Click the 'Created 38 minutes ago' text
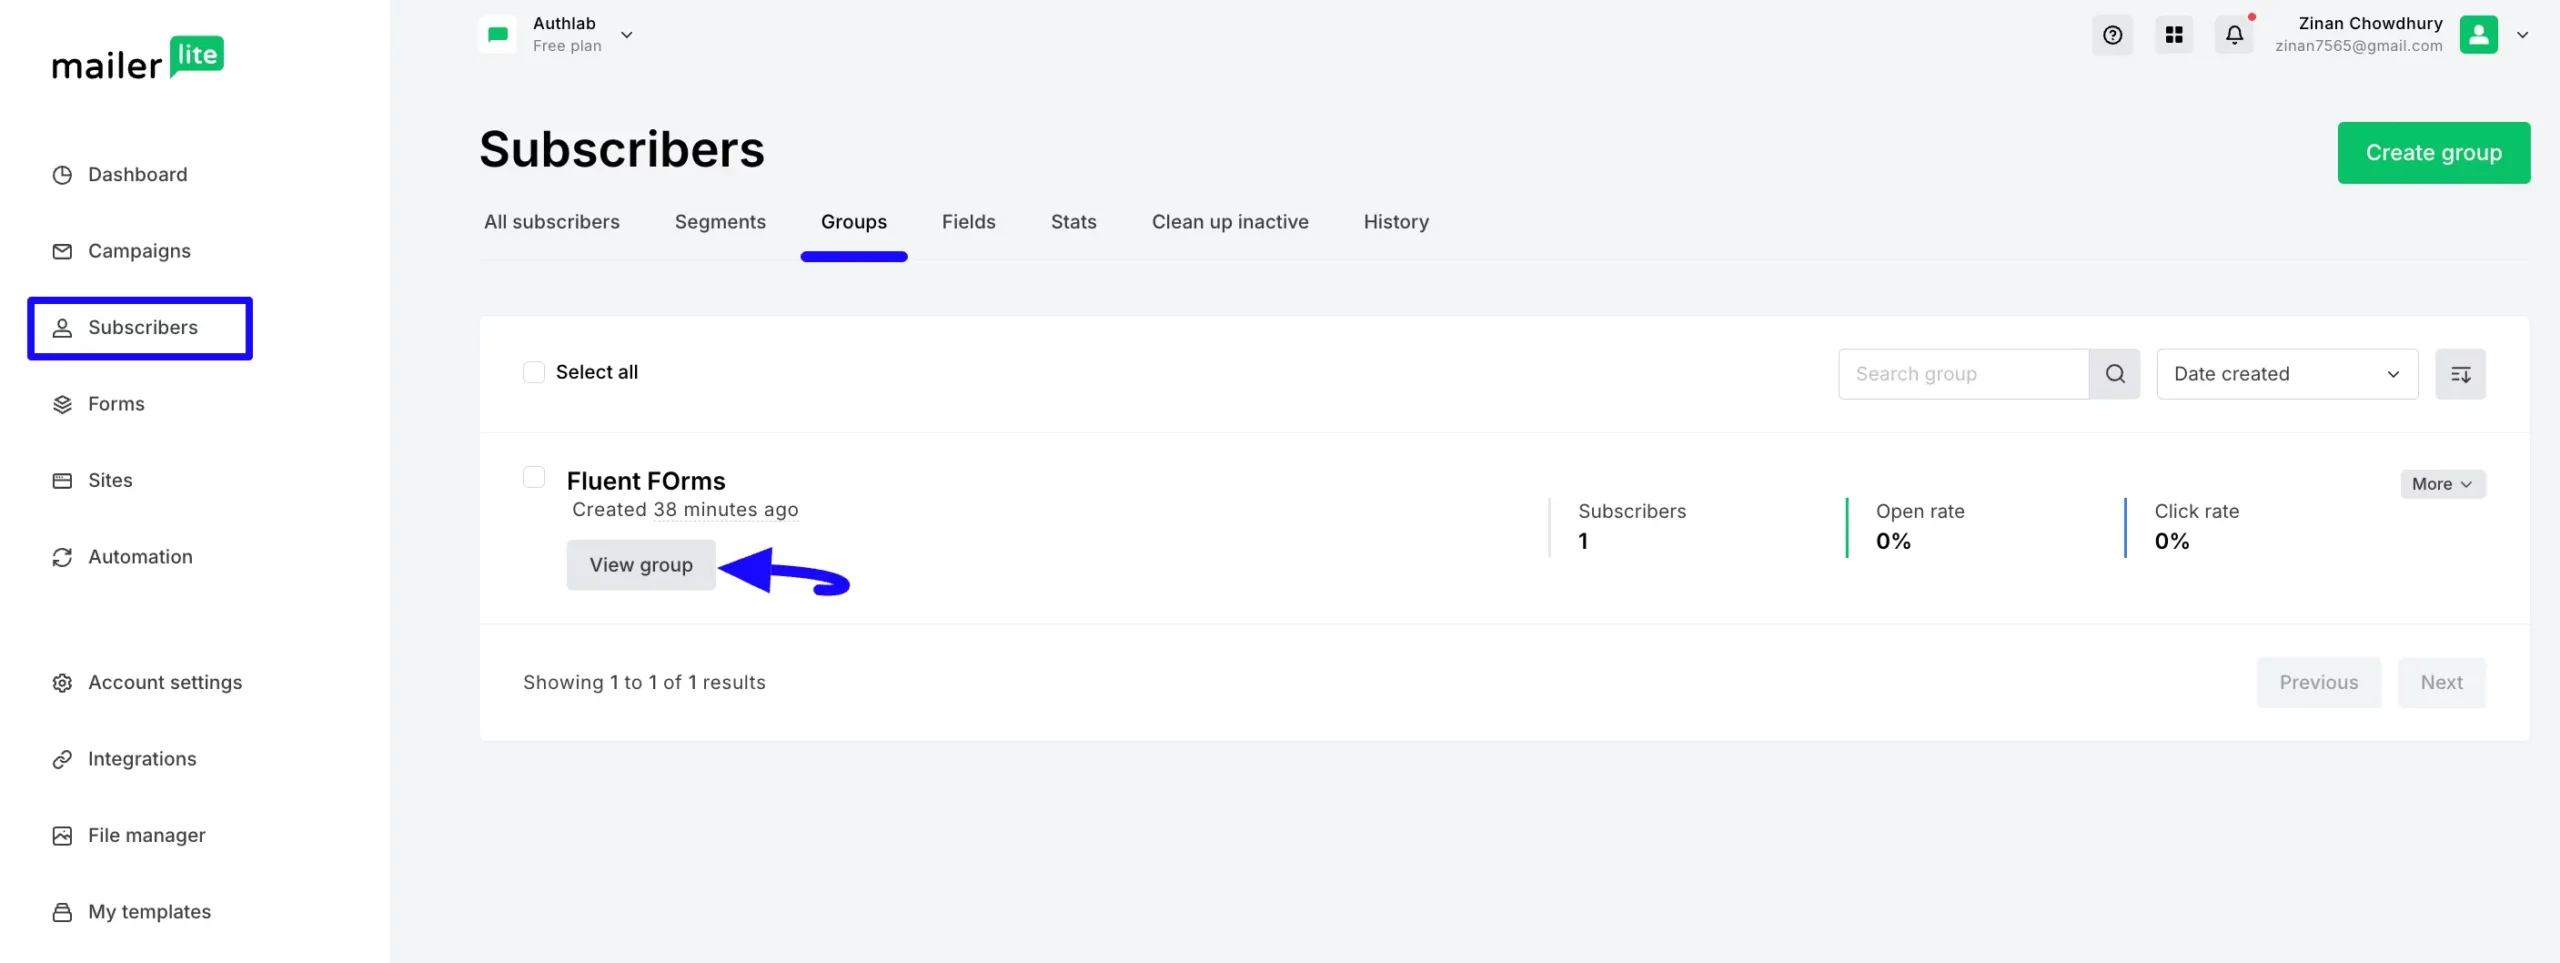The image size is (2560, 963). pos(685,510)
